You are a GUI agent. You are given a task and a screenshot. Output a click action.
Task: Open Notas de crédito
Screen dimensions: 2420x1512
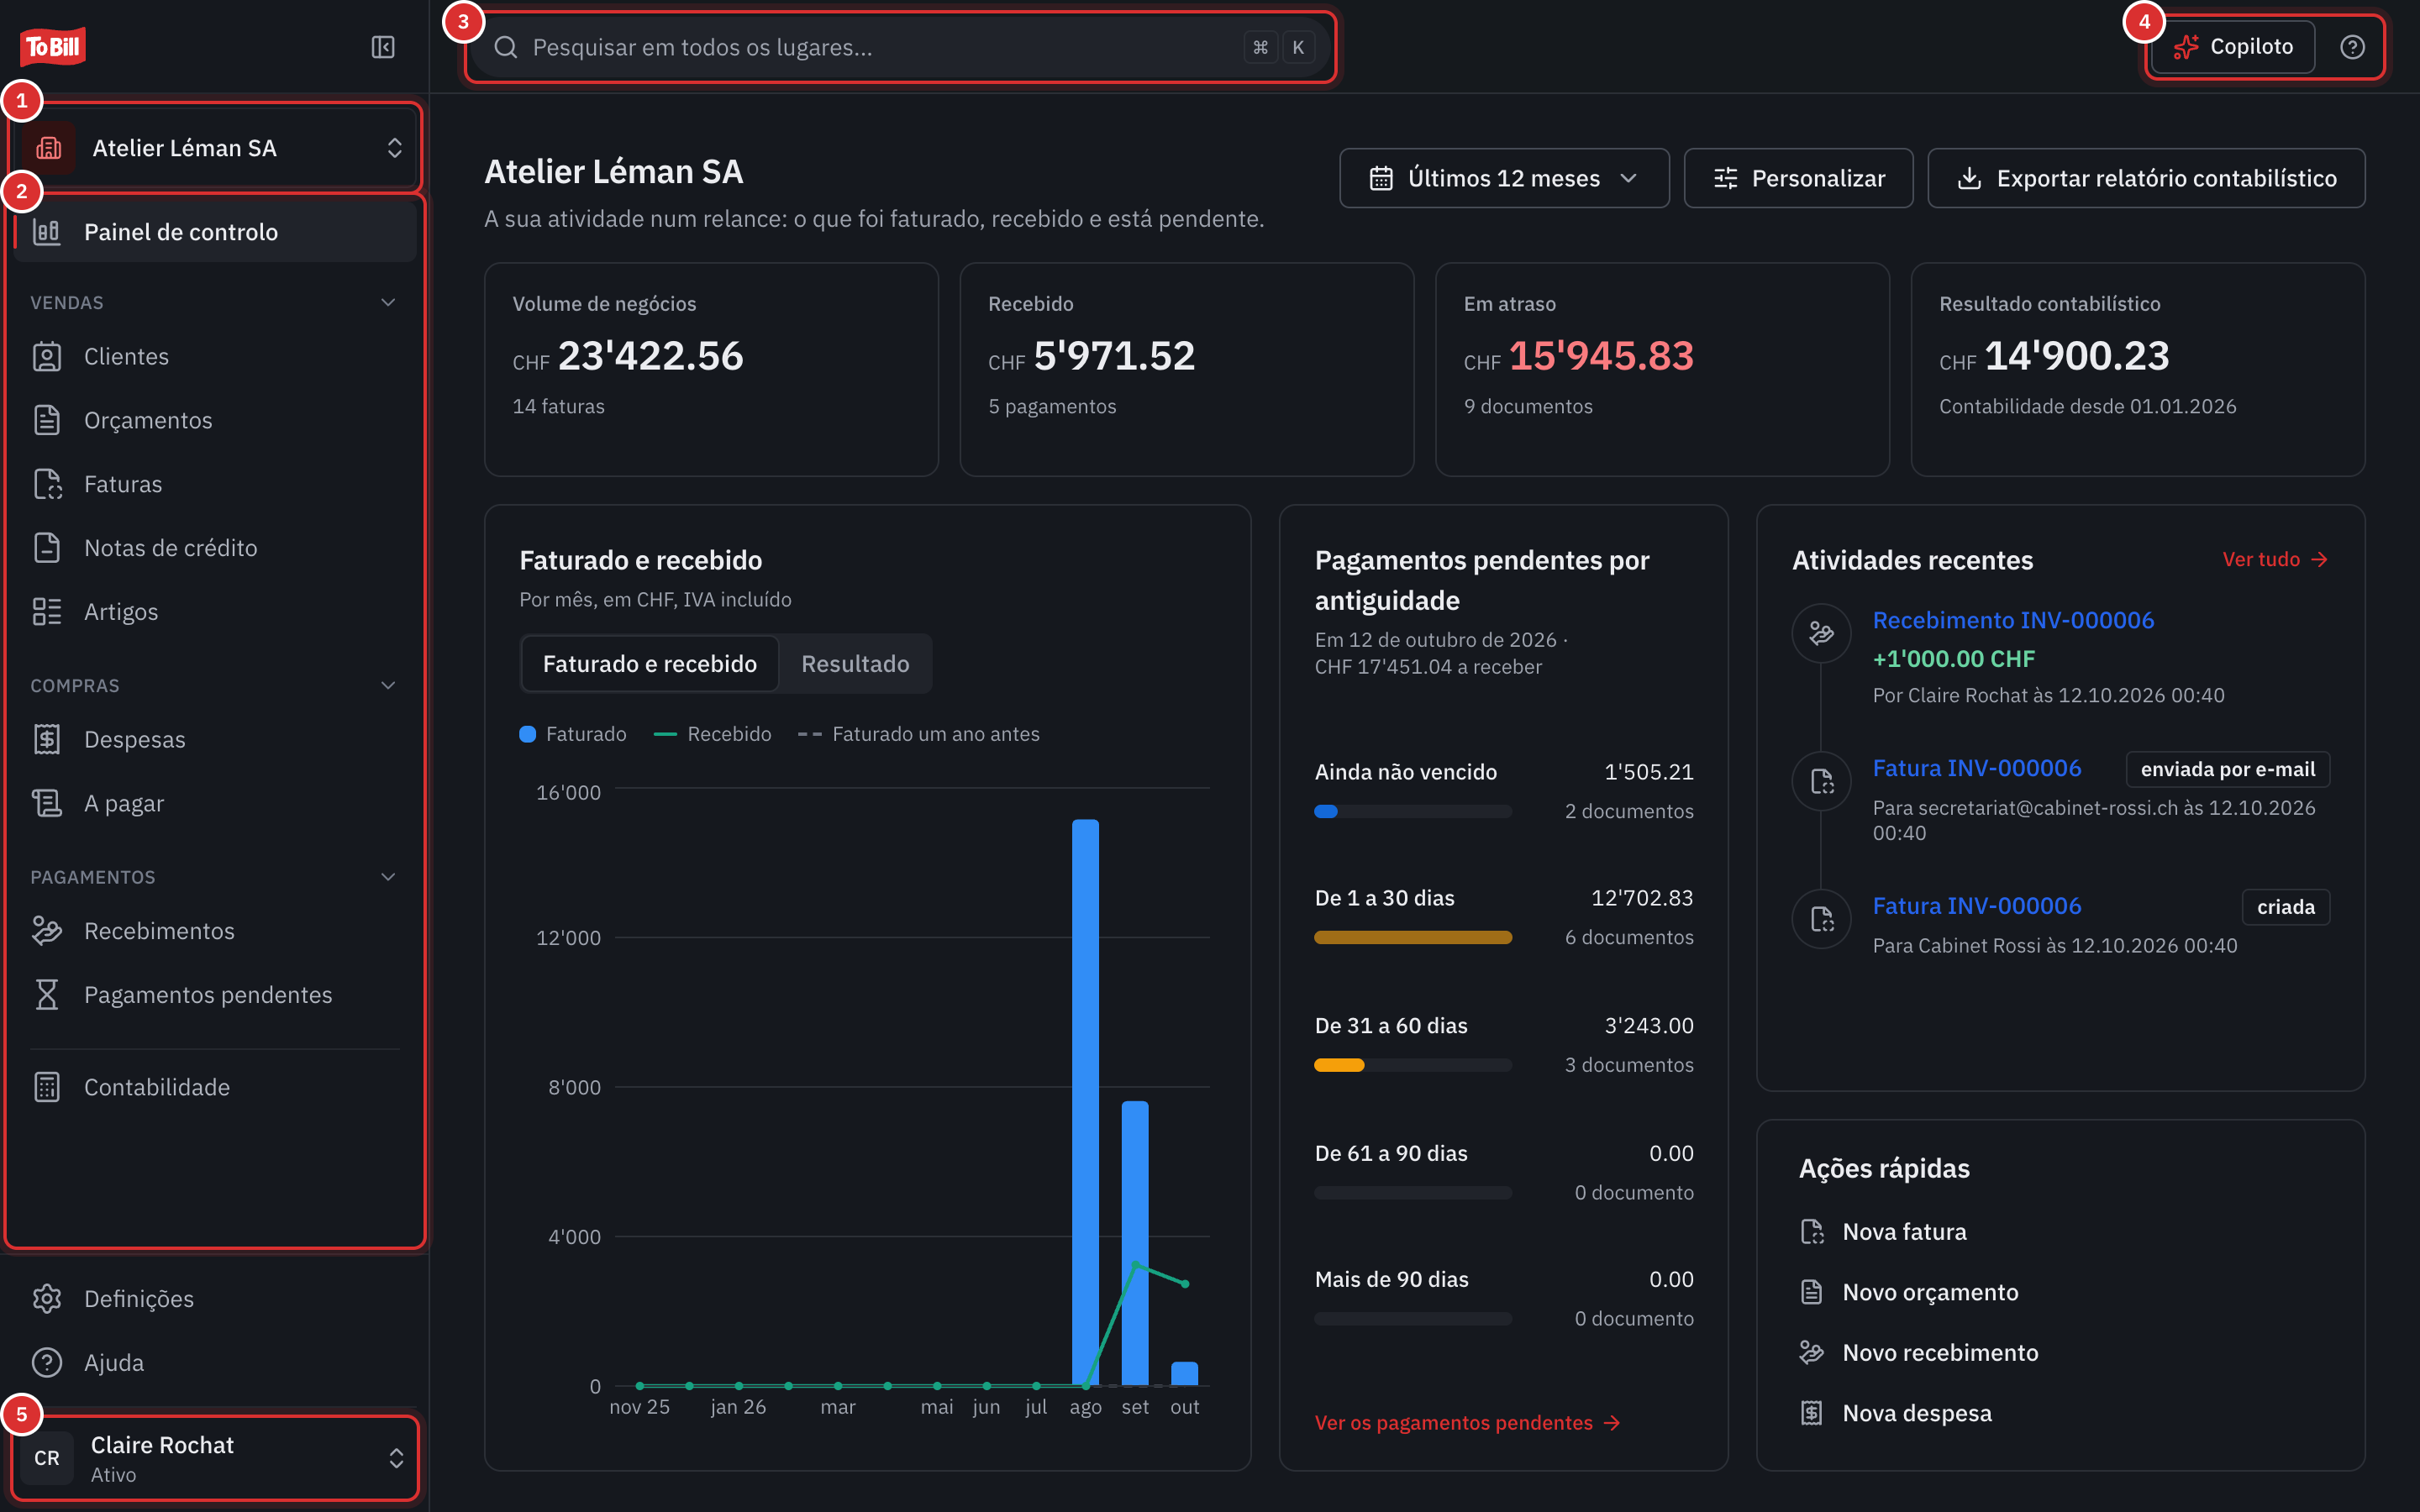click(215, 549)
